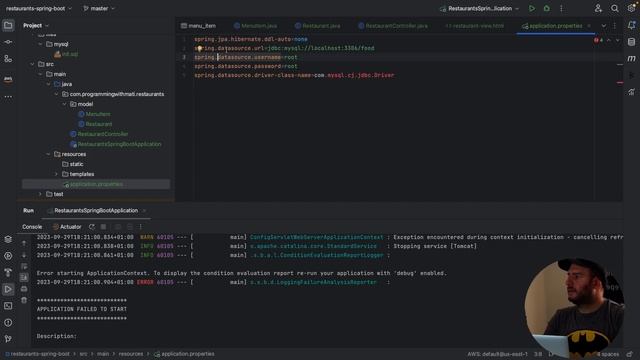Open the Project tool window icon
This screenshot has width=640, height=360.
(8, 25)
